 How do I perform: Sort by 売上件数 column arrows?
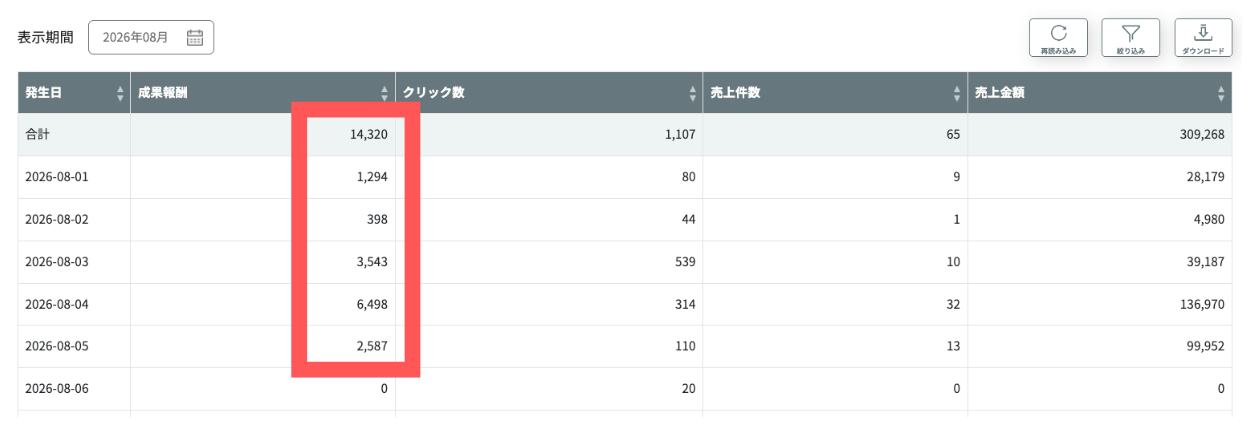[958, 93]
